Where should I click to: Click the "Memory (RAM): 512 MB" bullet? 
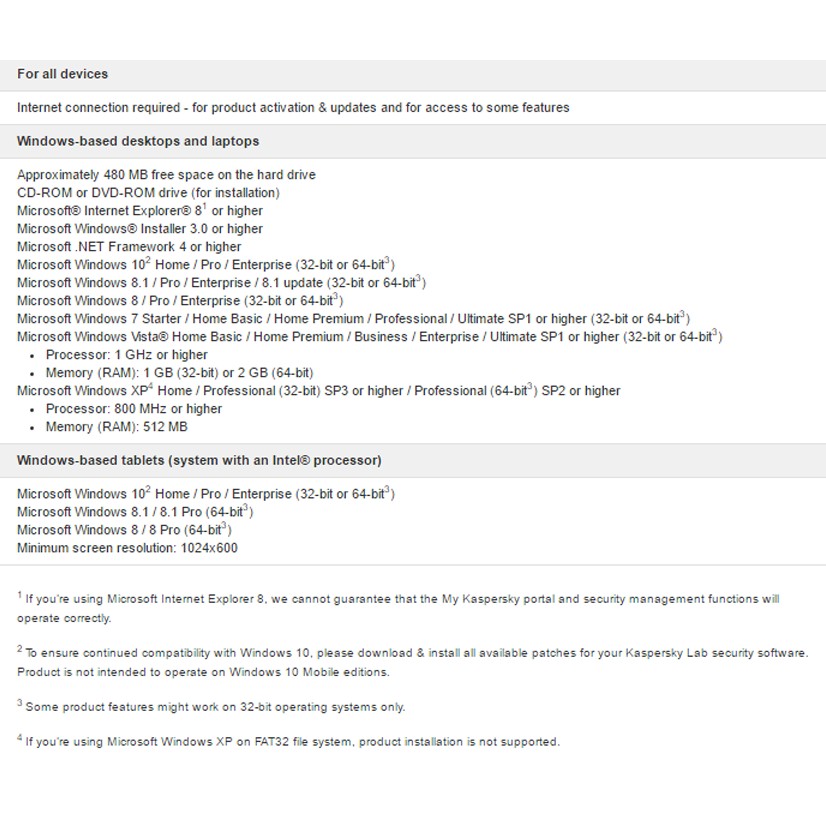coord(116,427)
